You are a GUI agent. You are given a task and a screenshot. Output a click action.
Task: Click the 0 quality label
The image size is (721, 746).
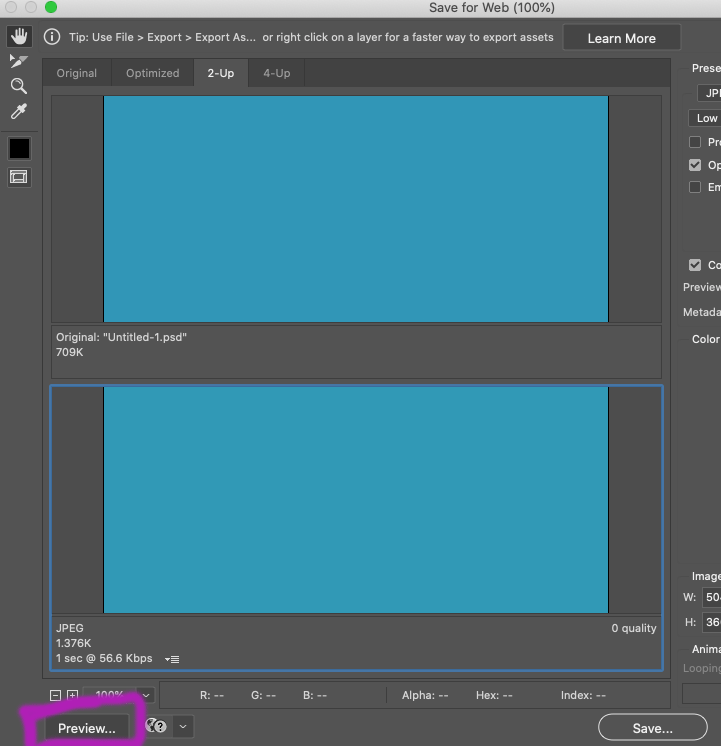(x=634, y=628)
